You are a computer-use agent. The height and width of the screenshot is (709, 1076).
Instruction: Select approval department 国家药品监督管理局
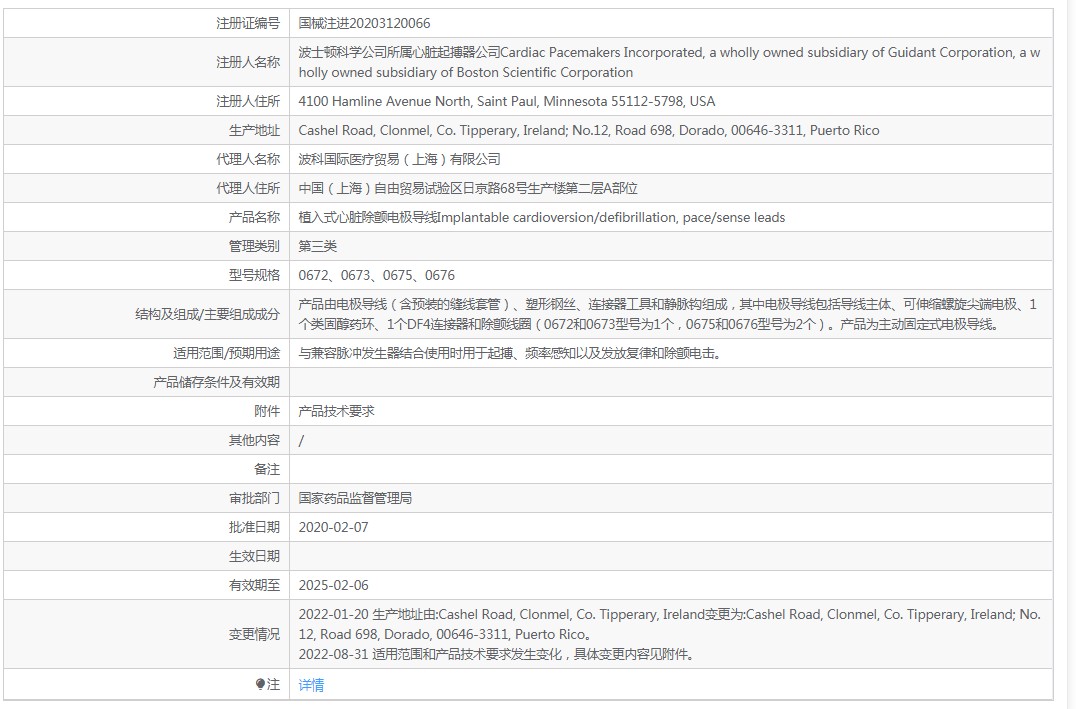pos(355,498)
